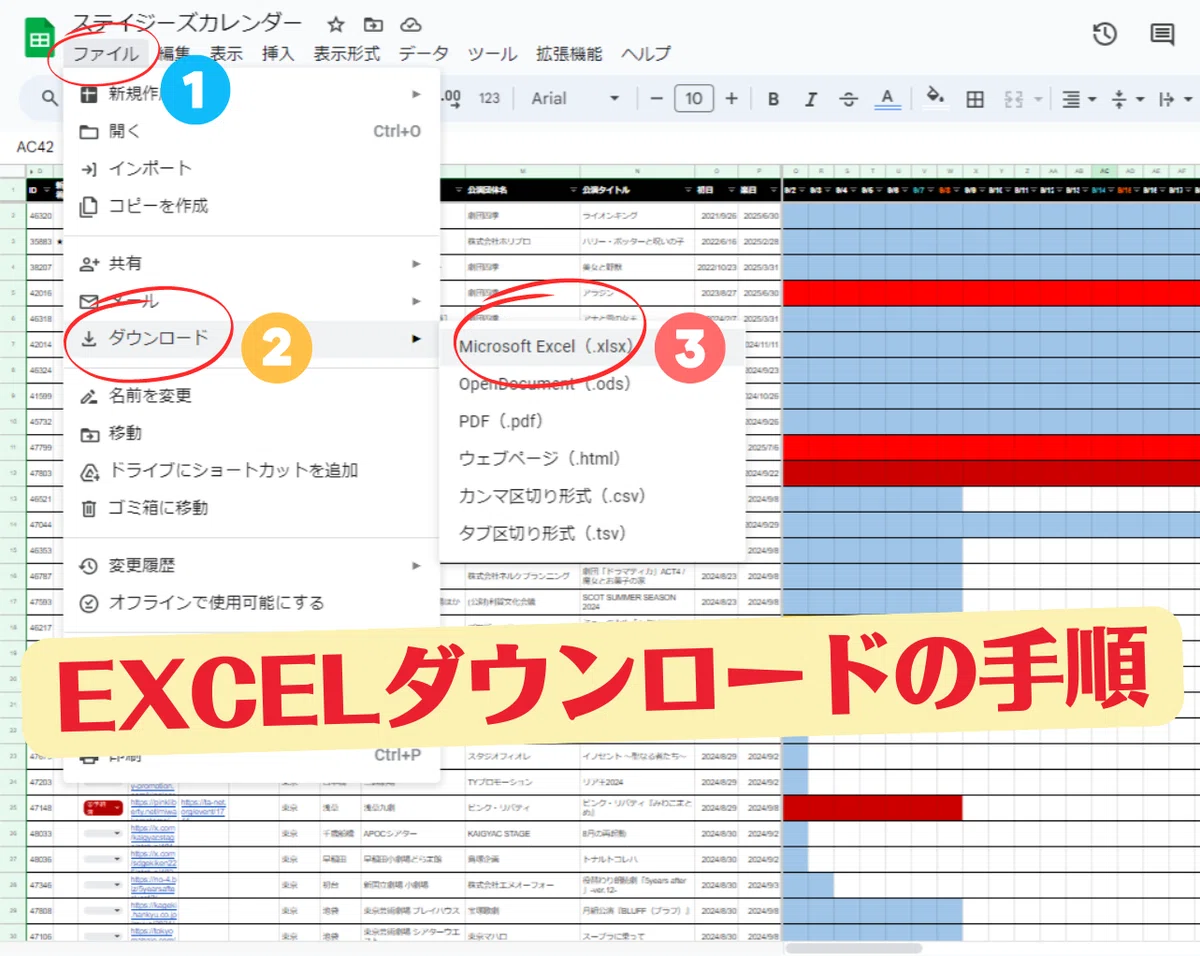The height and width of the screenshot is (956, 1200).
Task: Open the pinklib link in row 47148
Action: [x=152, y=807]
